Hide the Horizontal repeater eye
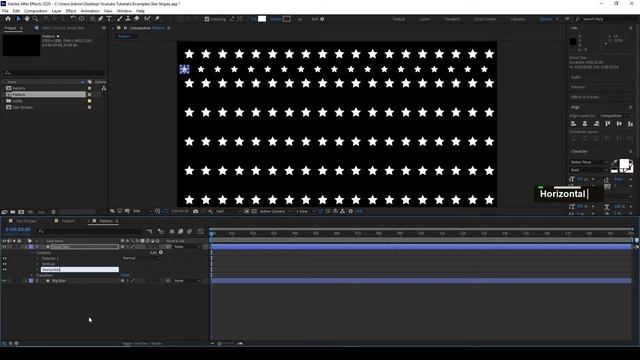Viewport: 640px width, 360px height. [x=4, y=269]
